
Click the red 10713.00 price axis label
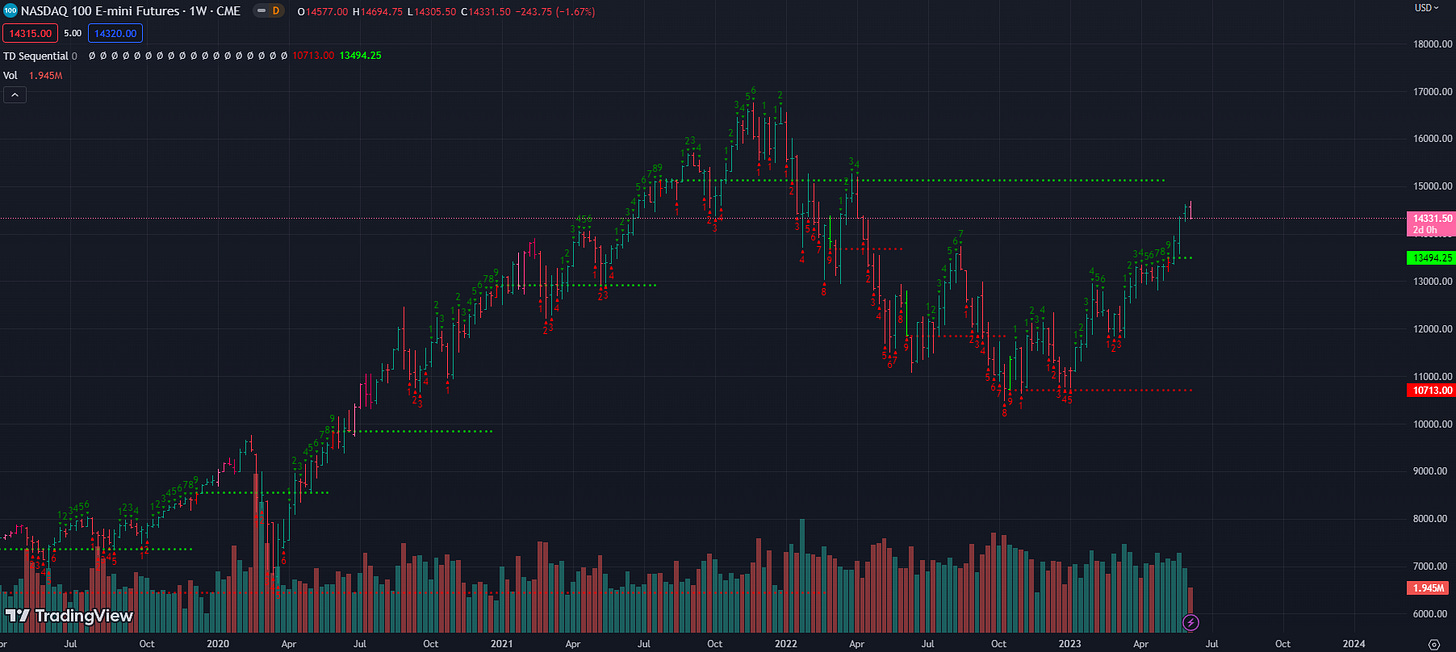pyautogui.click(x=1431, y=390)
